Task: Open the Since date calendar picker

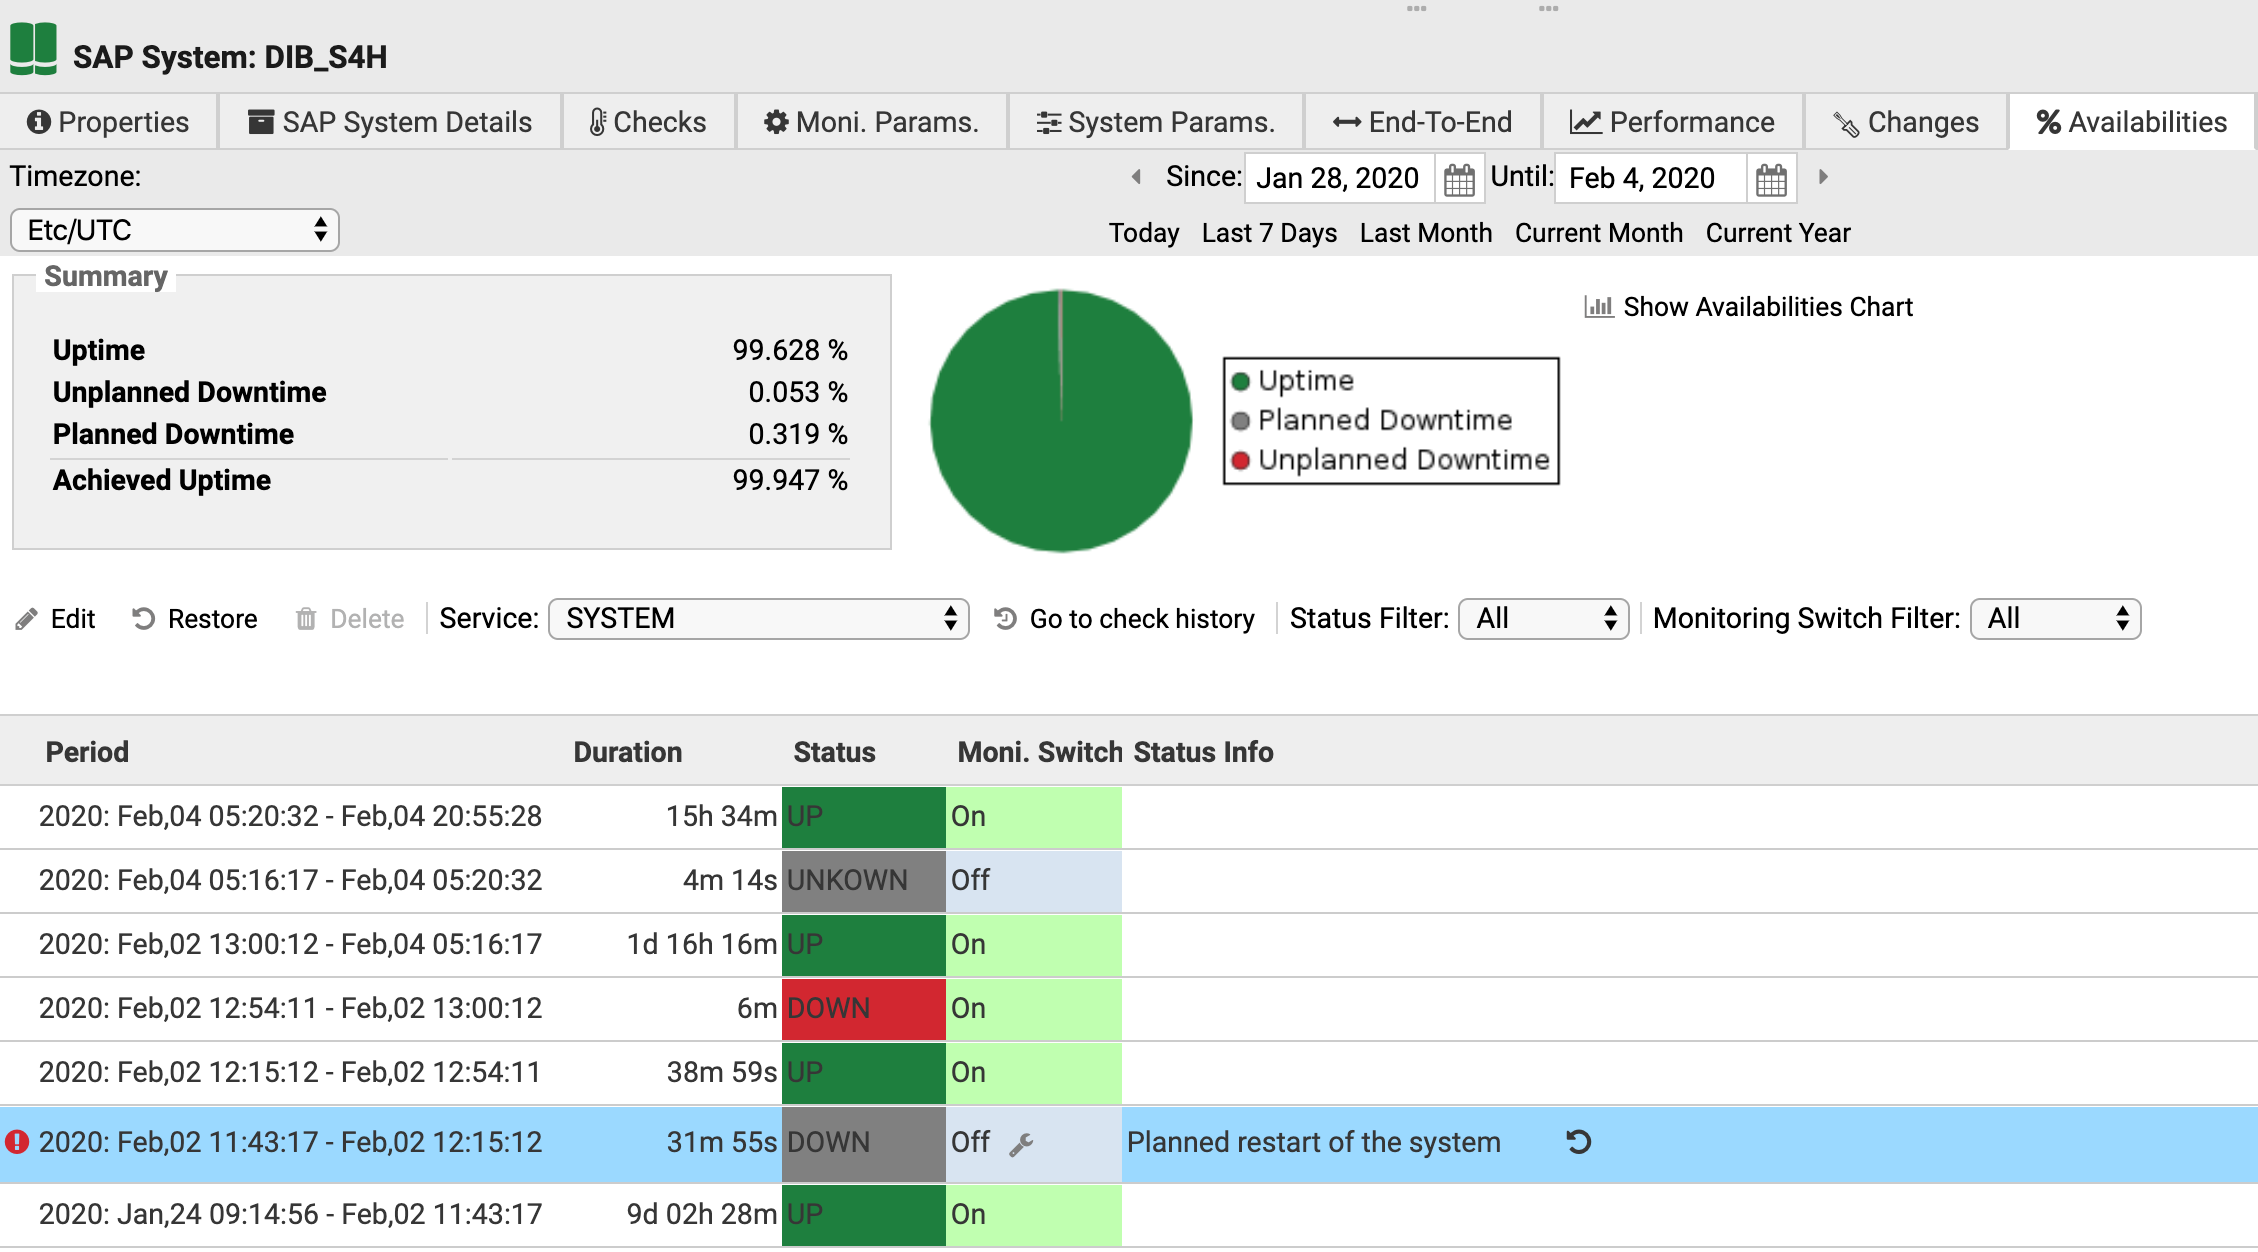Action: tap(1459, 179)
